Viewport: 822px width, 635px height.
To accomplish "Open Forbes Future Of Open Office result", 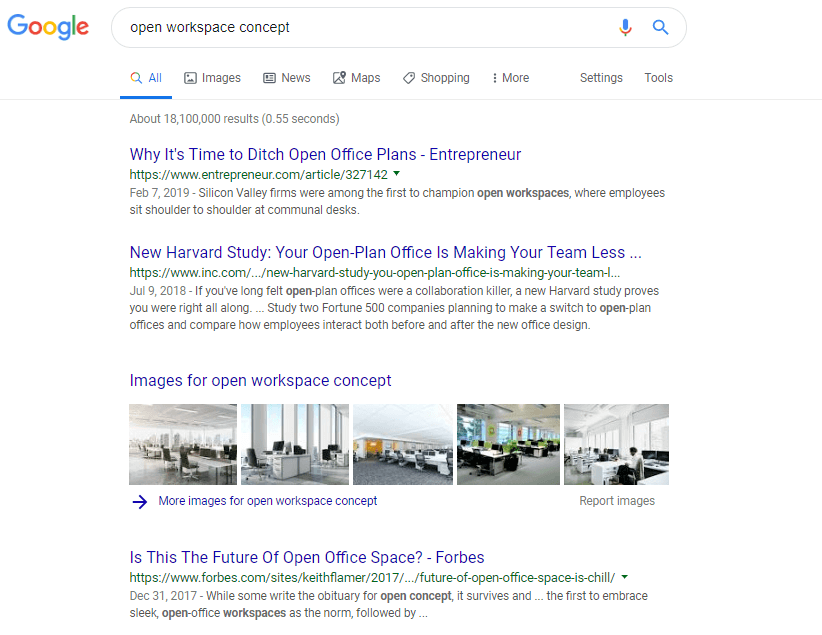I will pos(307,557).
